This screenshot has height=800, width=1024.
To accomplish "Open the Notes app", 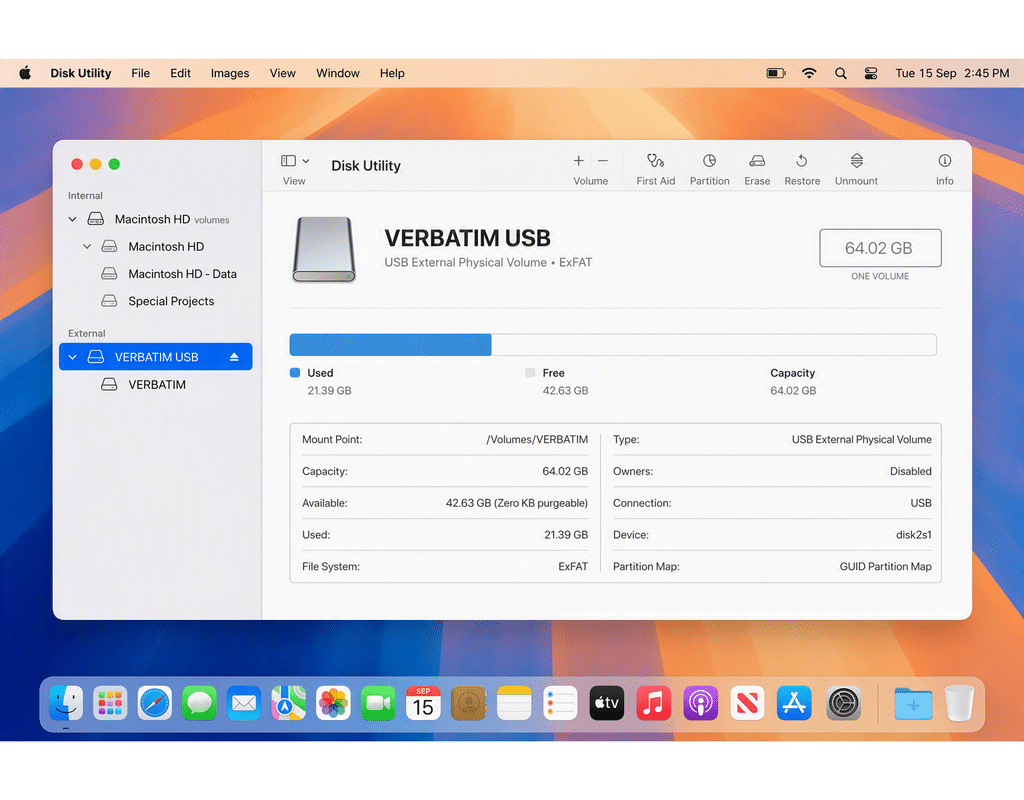I will coord(514,703).
